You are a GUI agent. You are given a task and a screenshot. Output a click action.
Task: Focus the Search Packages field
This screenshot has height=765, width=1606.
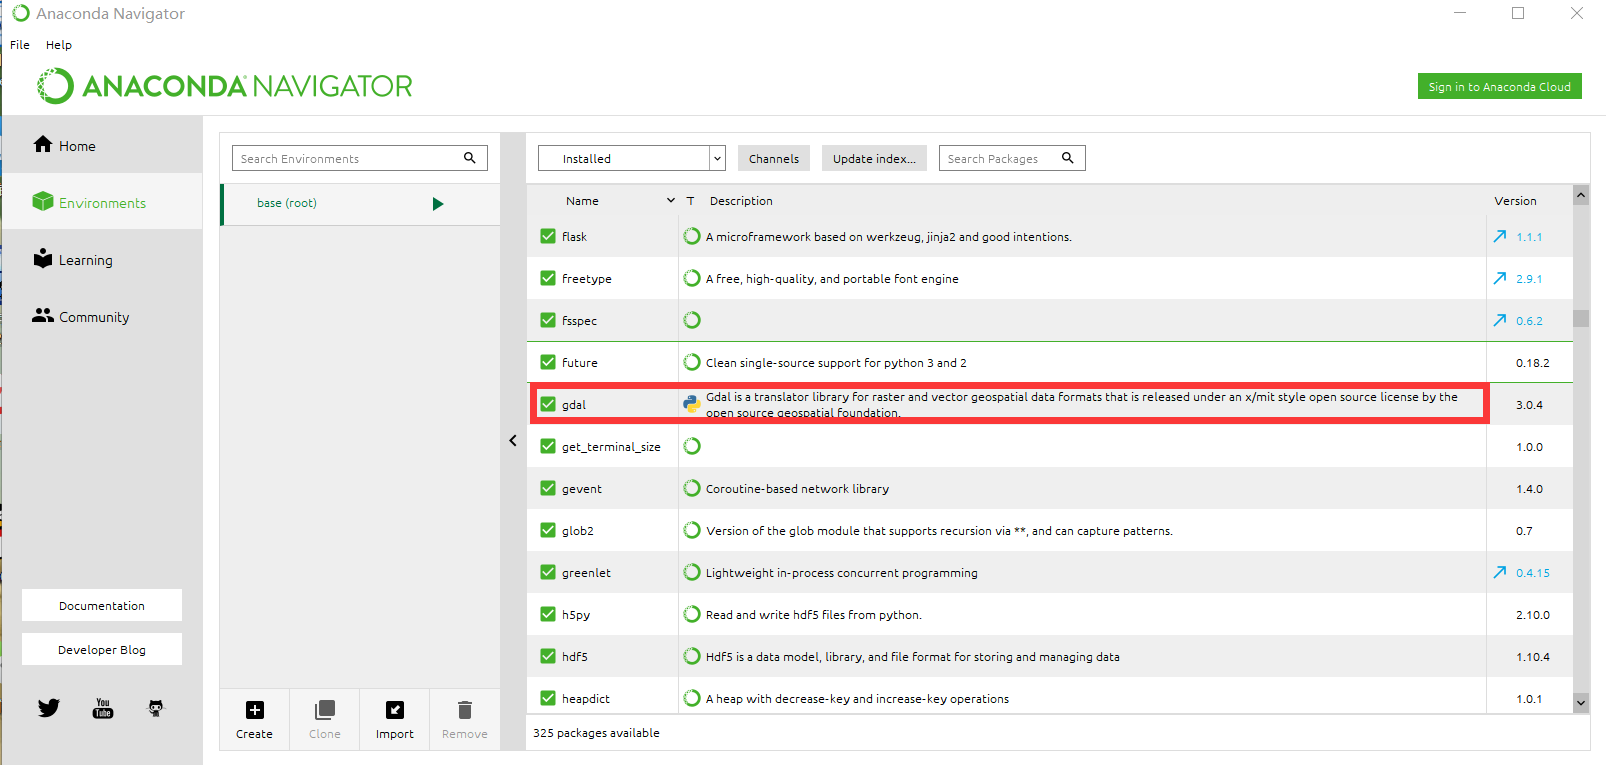tap(1012, 158)
